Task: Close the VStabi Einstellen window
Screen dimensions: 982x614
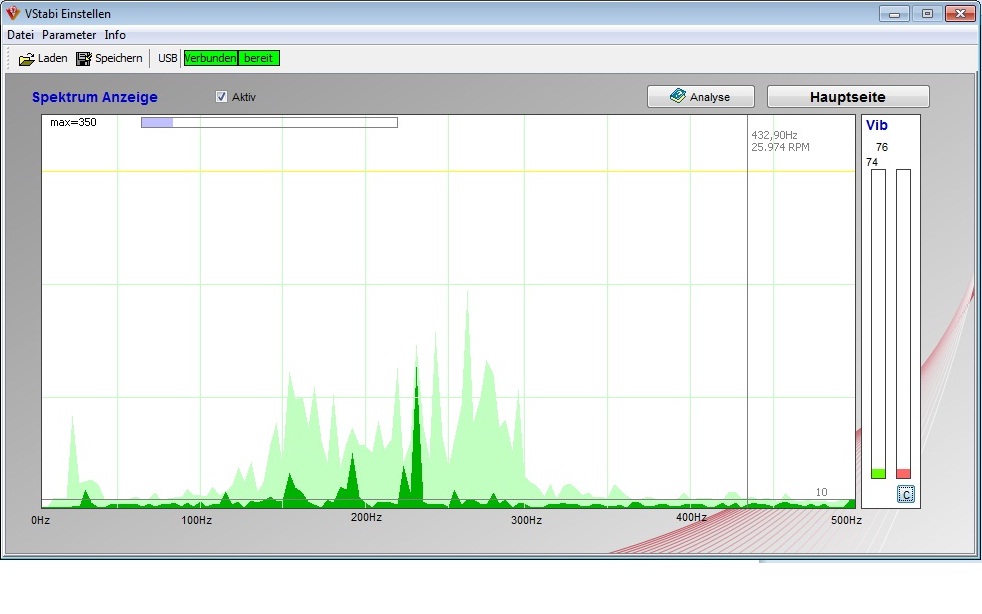Action: pos(960,14)
